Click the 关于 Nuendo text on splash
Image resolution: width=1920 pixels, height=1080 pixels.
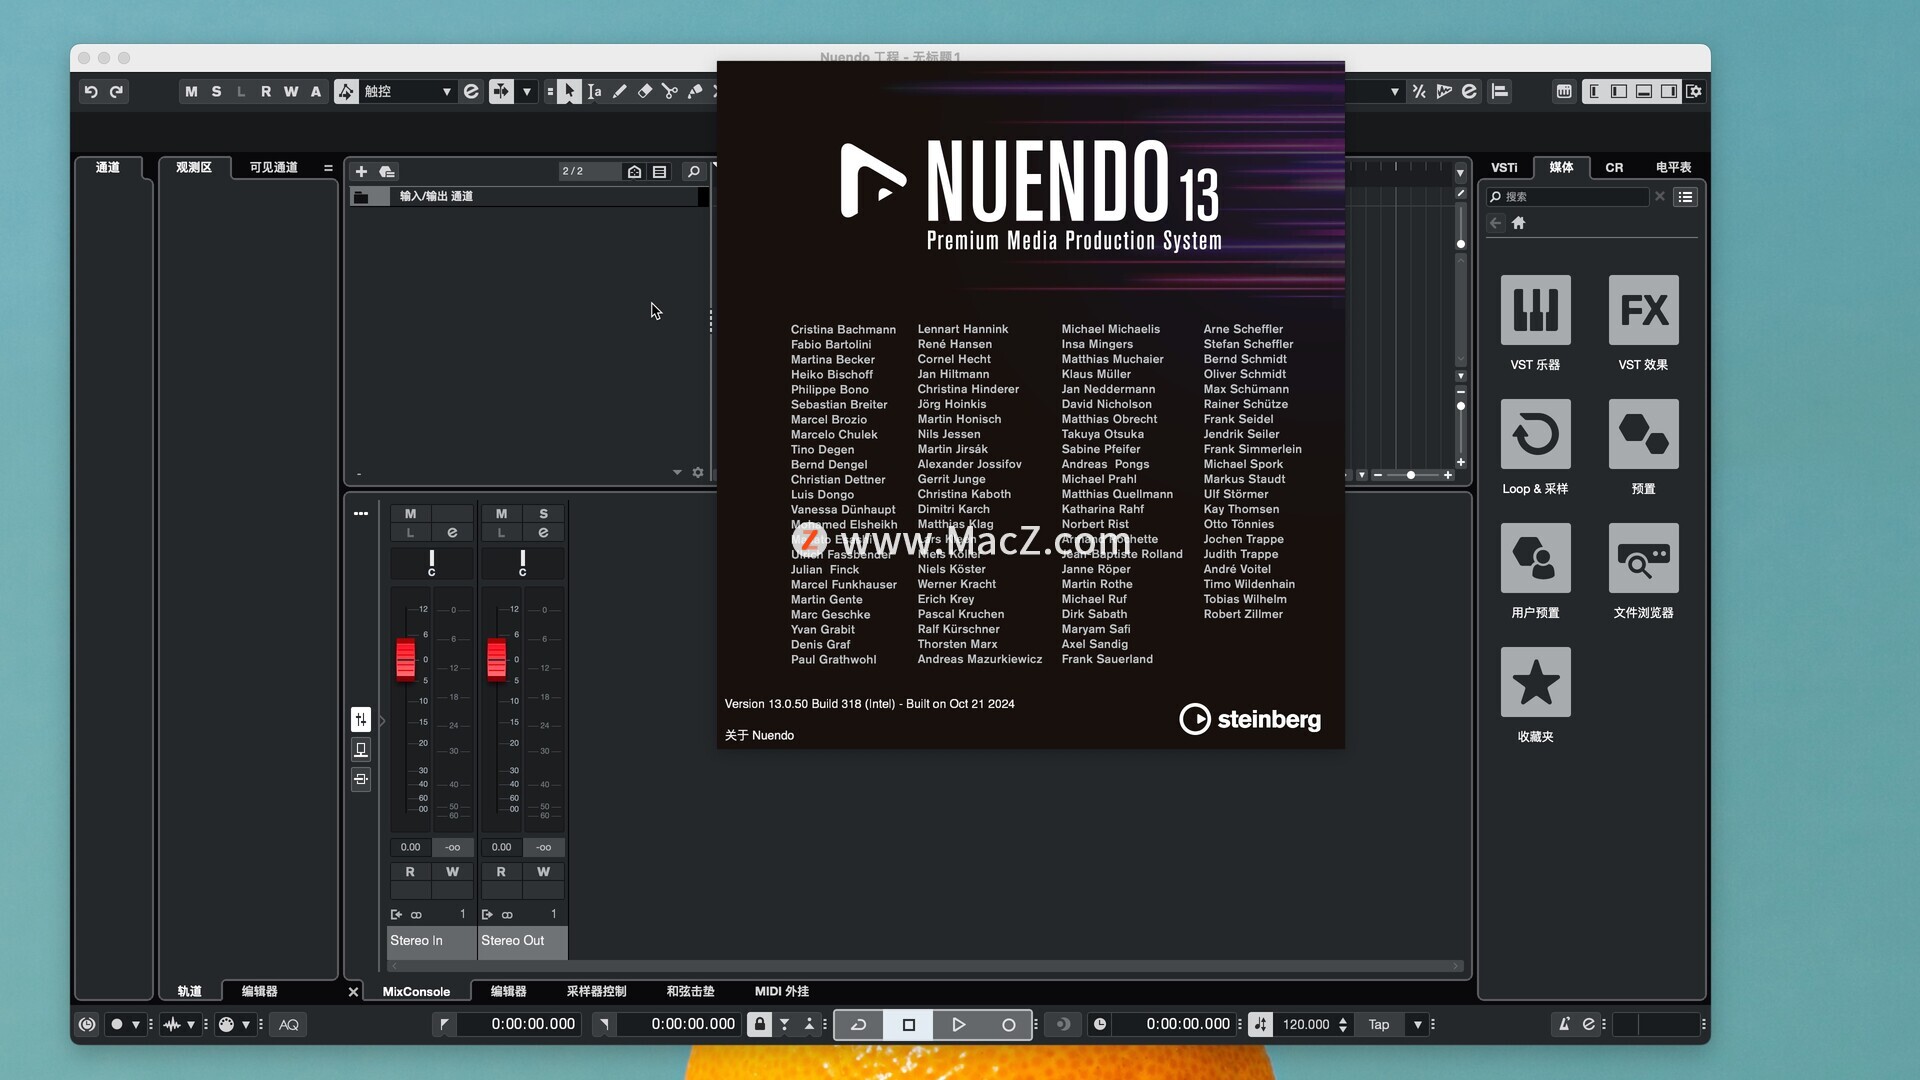point(759,735)
